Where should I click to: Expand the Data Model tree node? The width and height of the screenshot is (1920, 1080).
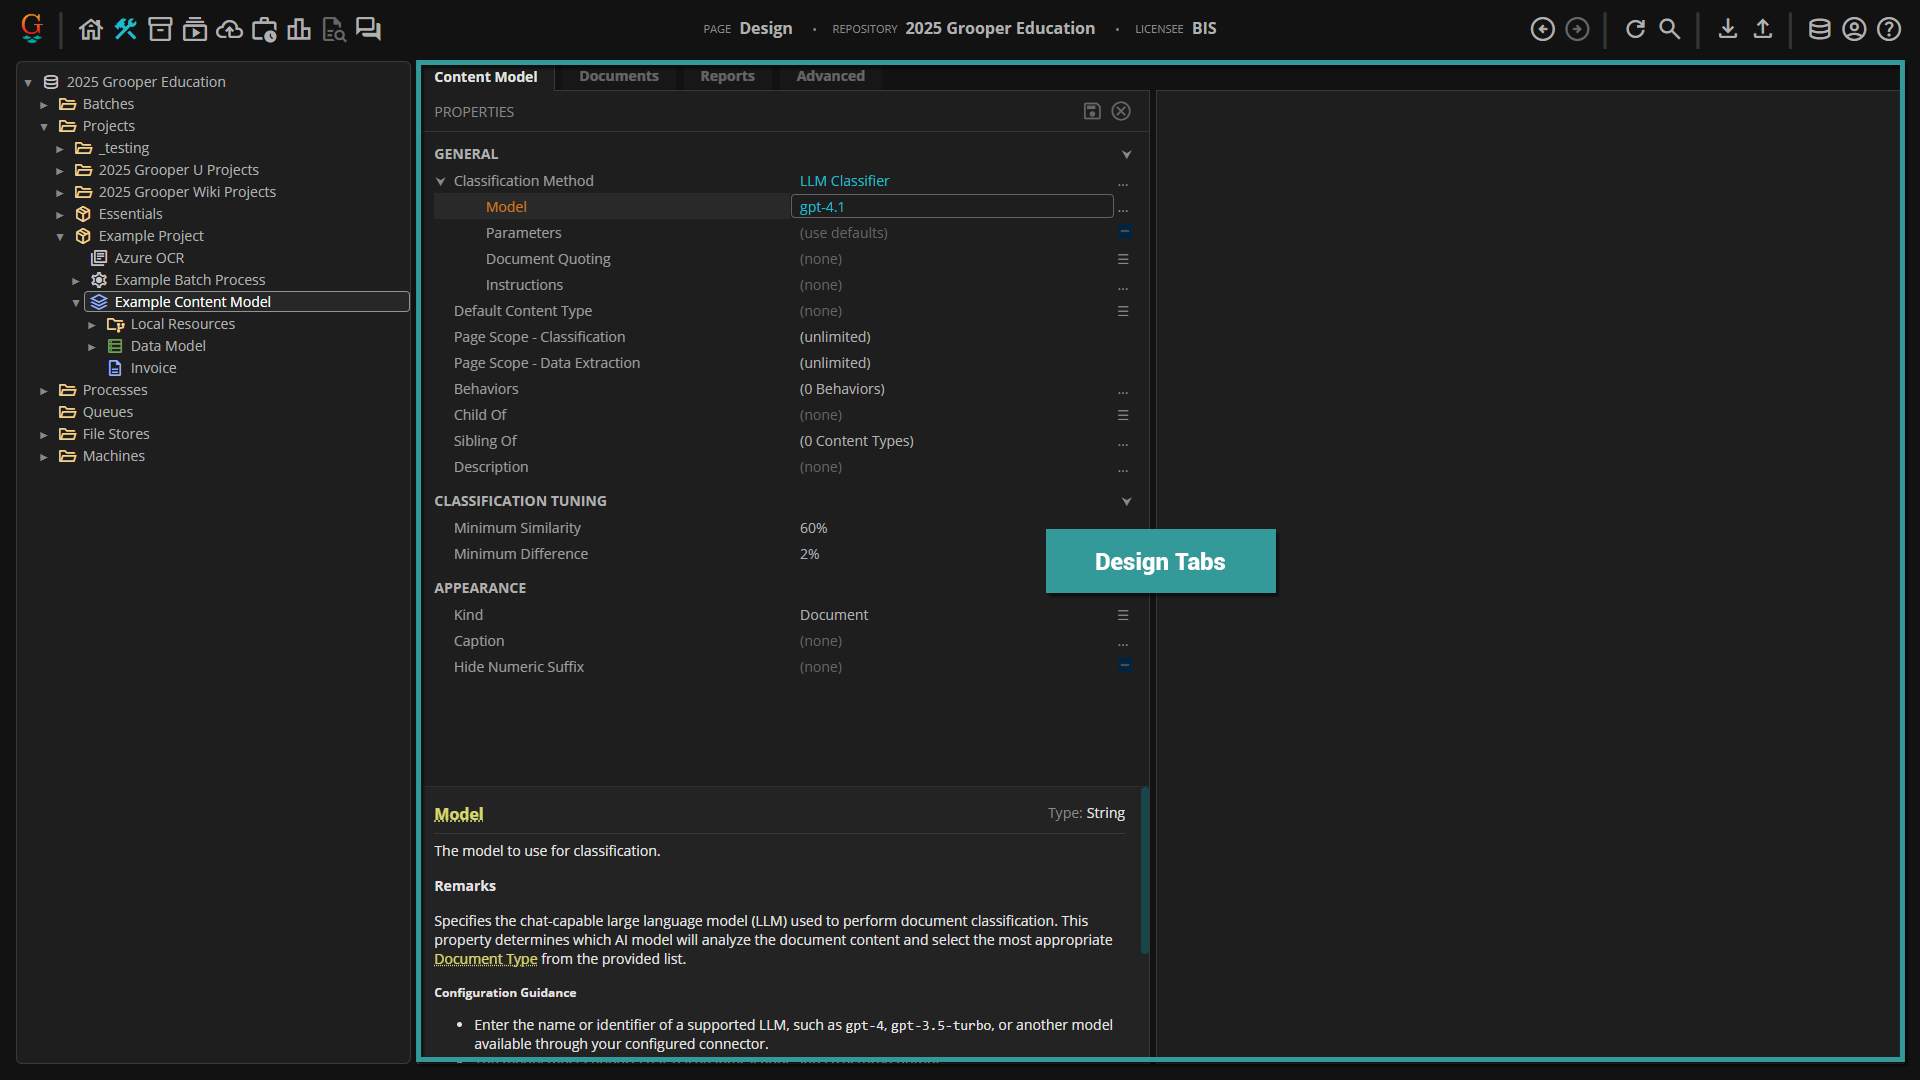[x=92, y=346]
